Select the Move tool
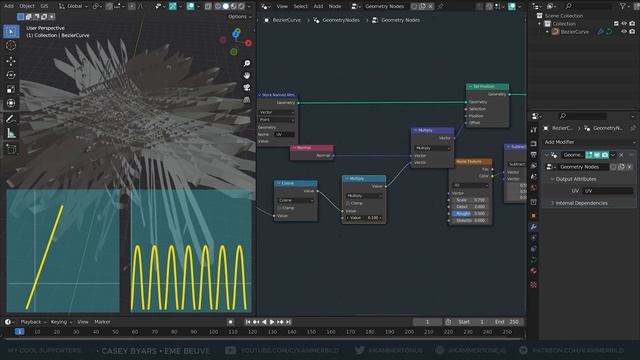The height and width of the screenshot is (360, 640). (x=11, y=61)
